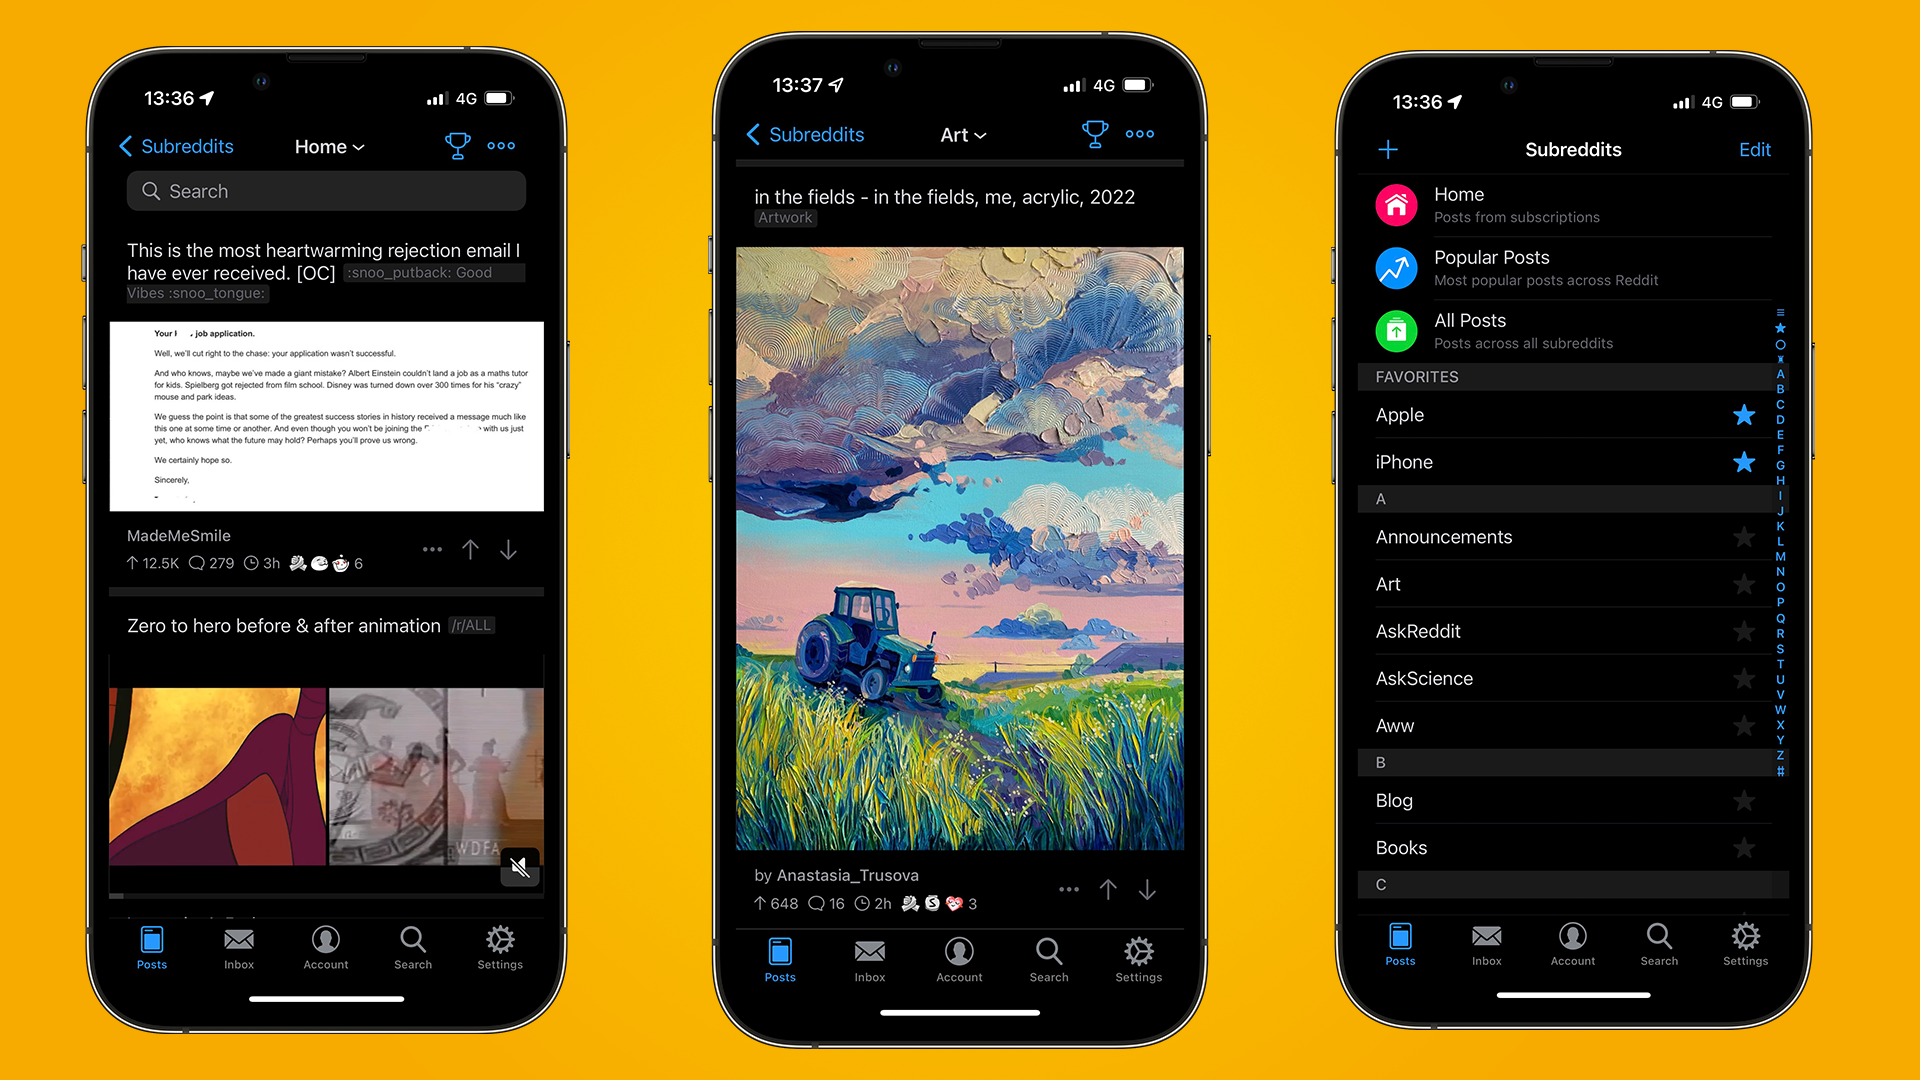
Task: Tap the upvote arrow on the Art post
Action: 1108,886
